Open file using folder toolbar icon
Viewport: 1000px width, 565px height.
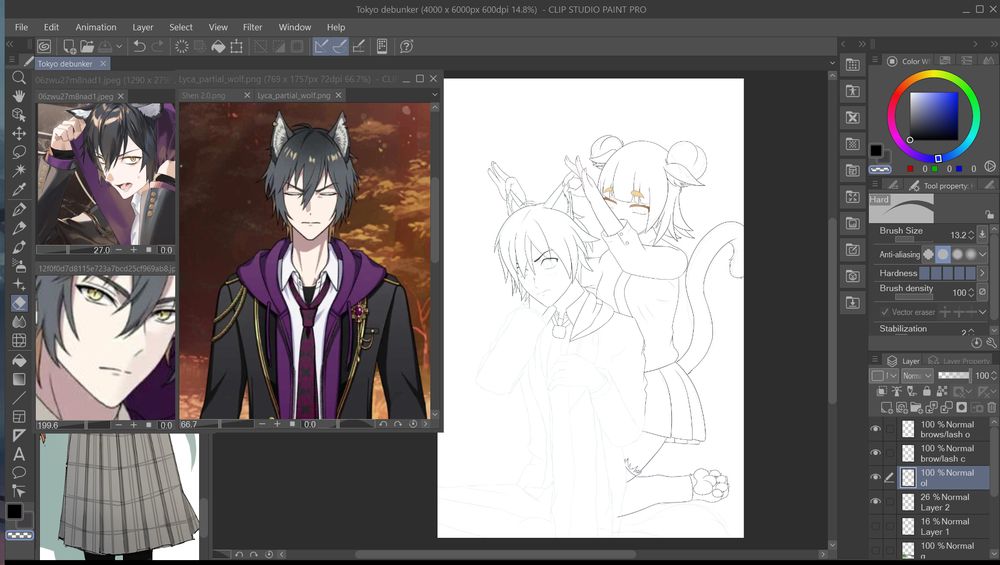[87, 46]
